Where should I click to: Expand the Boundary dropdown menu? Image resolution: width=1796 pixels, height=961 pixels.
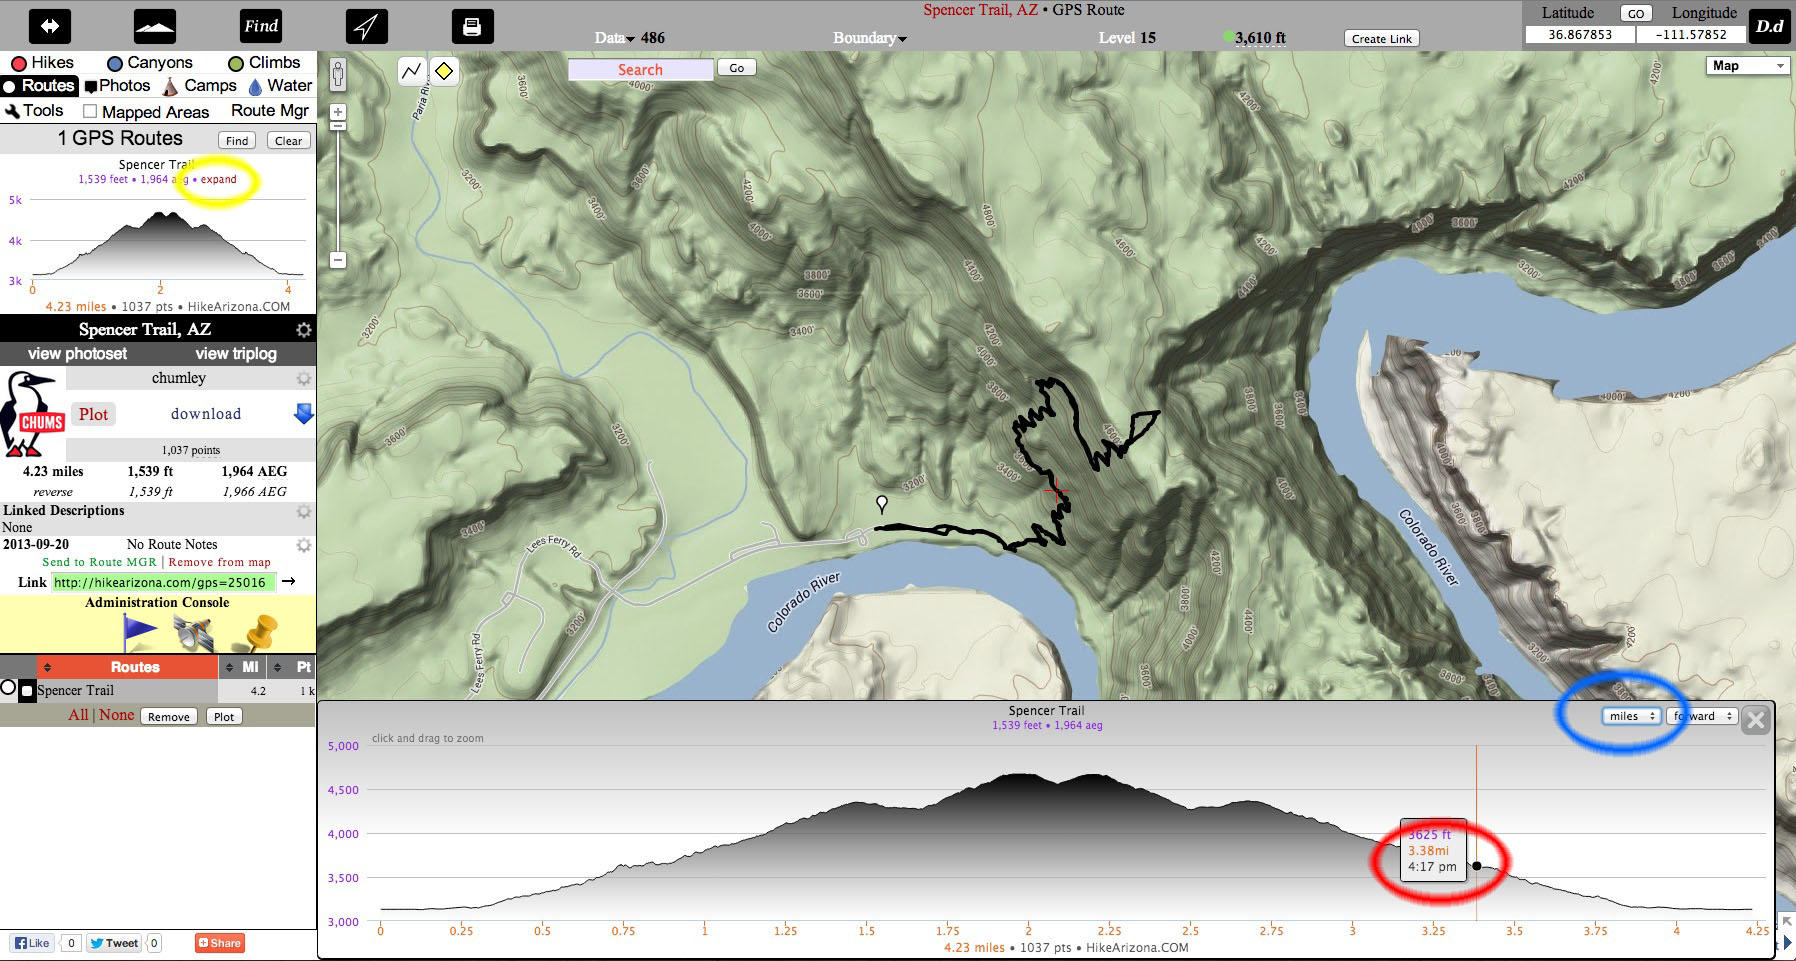pyautogui.click(x=869, y=38)
